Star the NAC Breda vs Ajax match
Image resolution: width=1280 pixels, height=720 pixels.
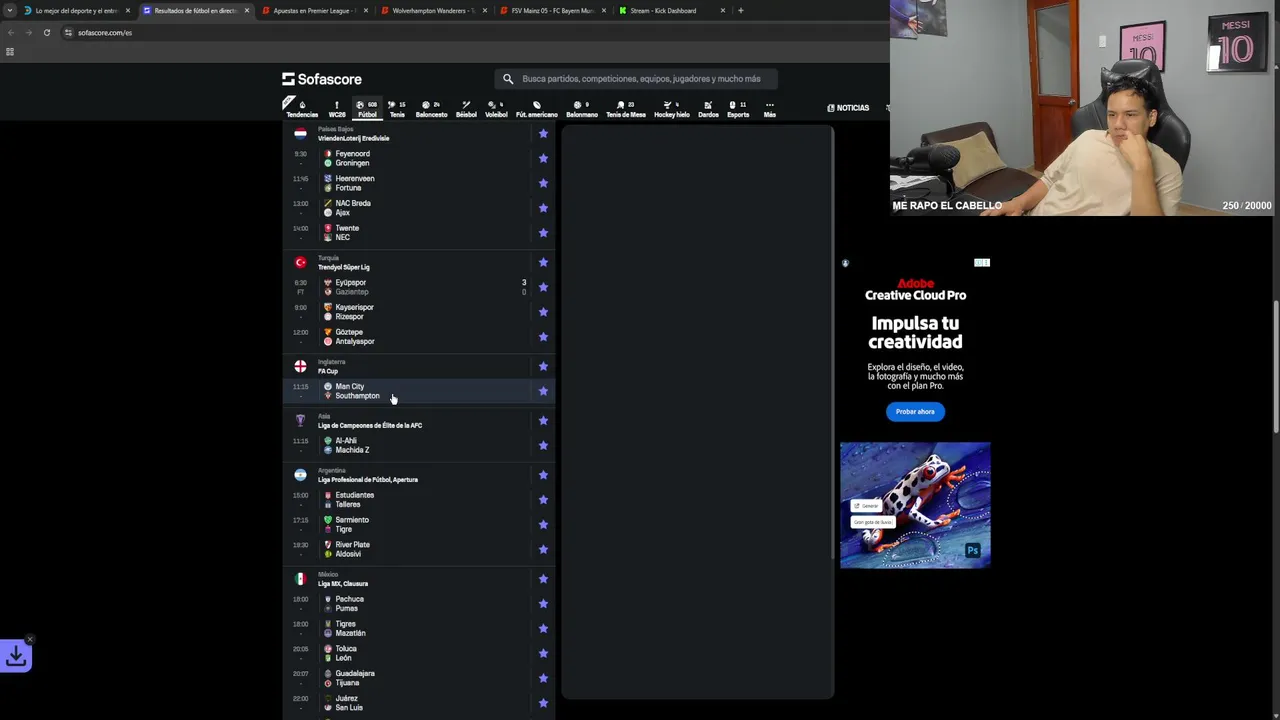coord(543,208)
